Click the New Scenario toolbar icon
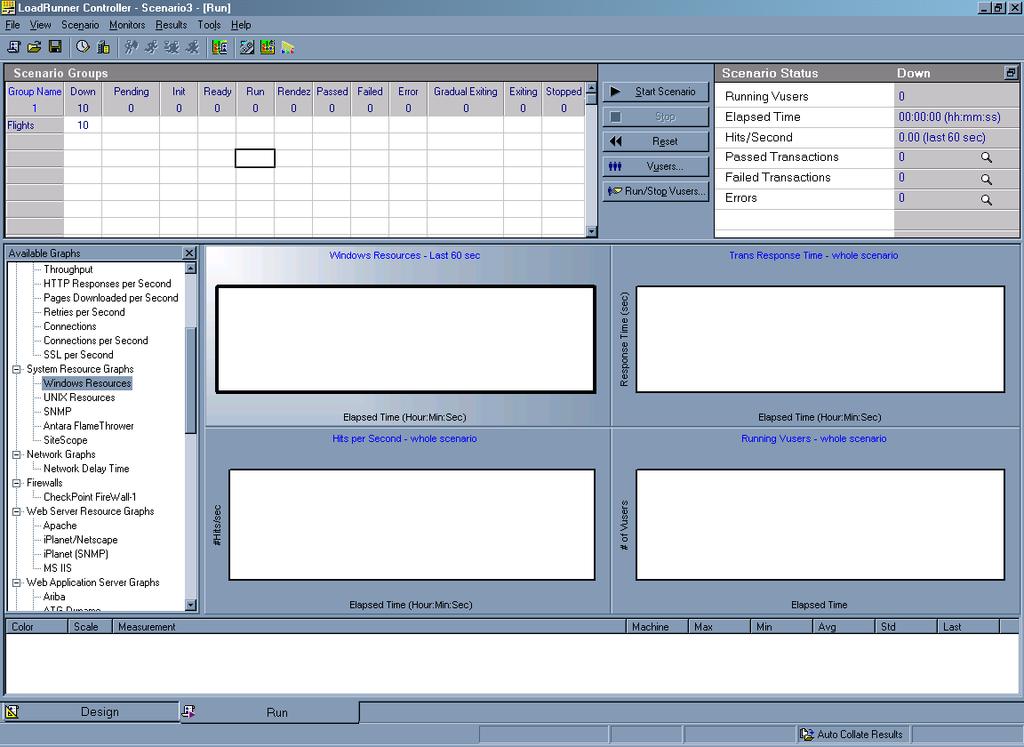 14,47
